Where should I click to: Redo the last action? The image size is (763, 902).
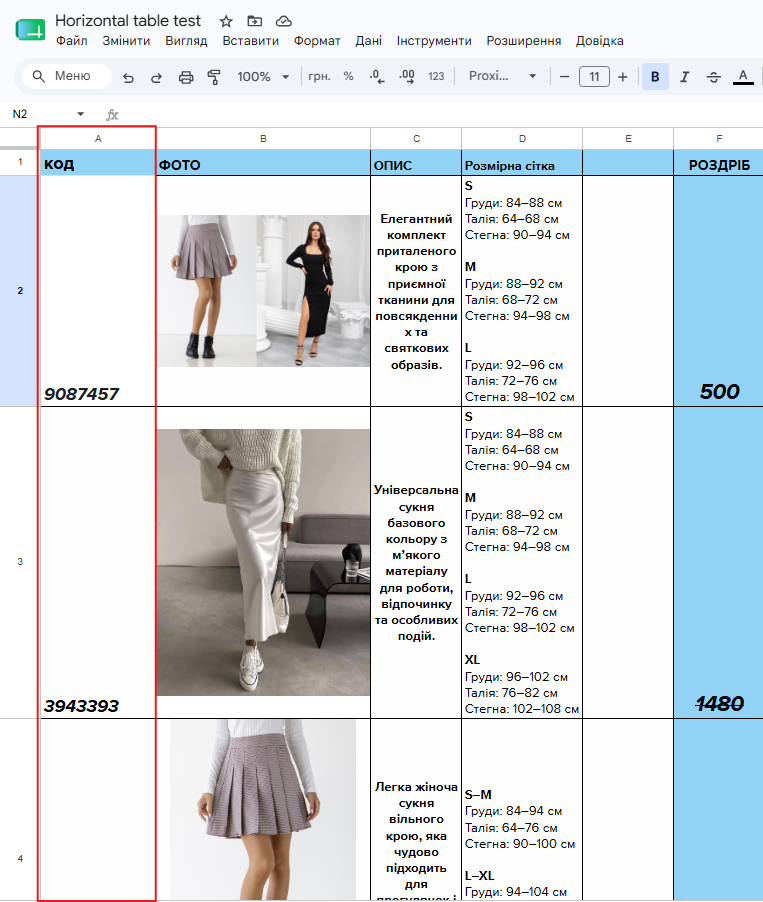pos(156,77)
